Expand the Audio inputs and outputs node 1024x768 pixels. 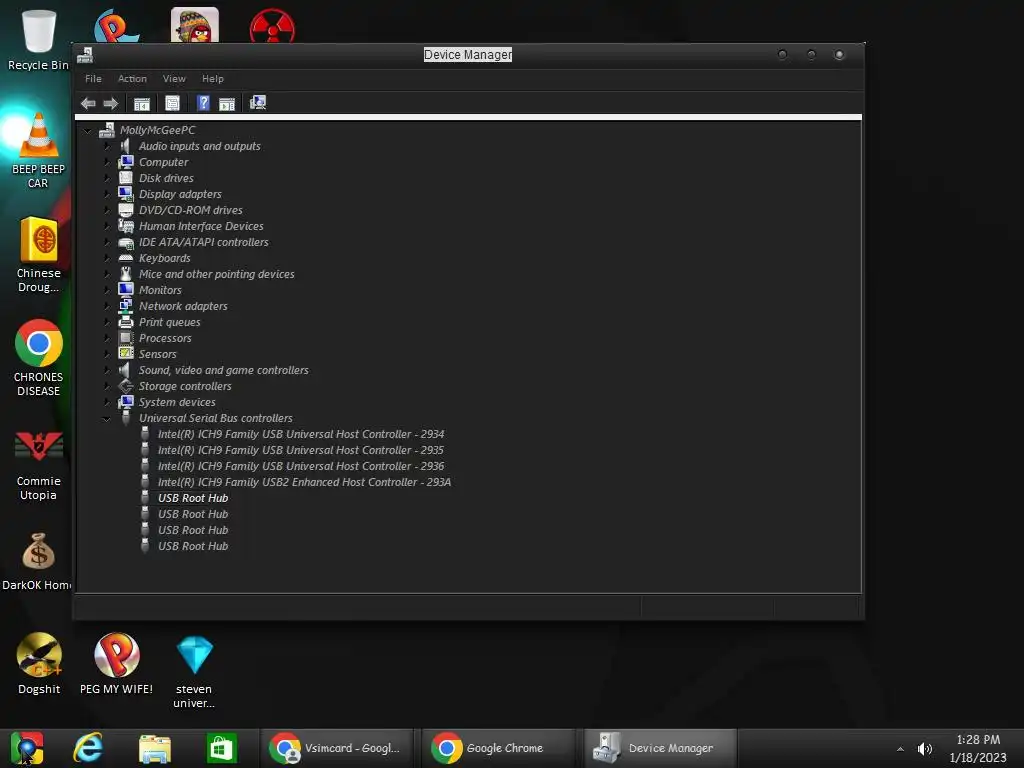point(107,146)
